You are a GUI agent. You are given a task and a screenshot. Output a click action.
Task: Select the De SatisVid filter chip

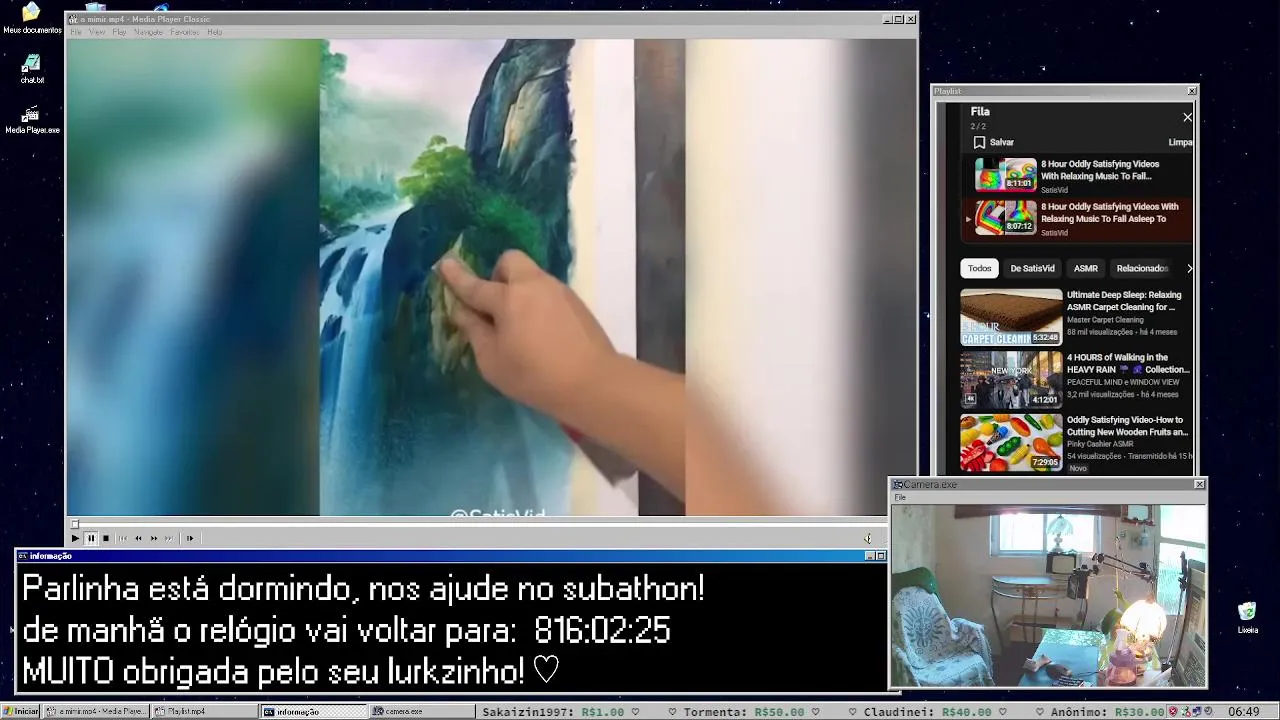click(x=1032, y=268)
